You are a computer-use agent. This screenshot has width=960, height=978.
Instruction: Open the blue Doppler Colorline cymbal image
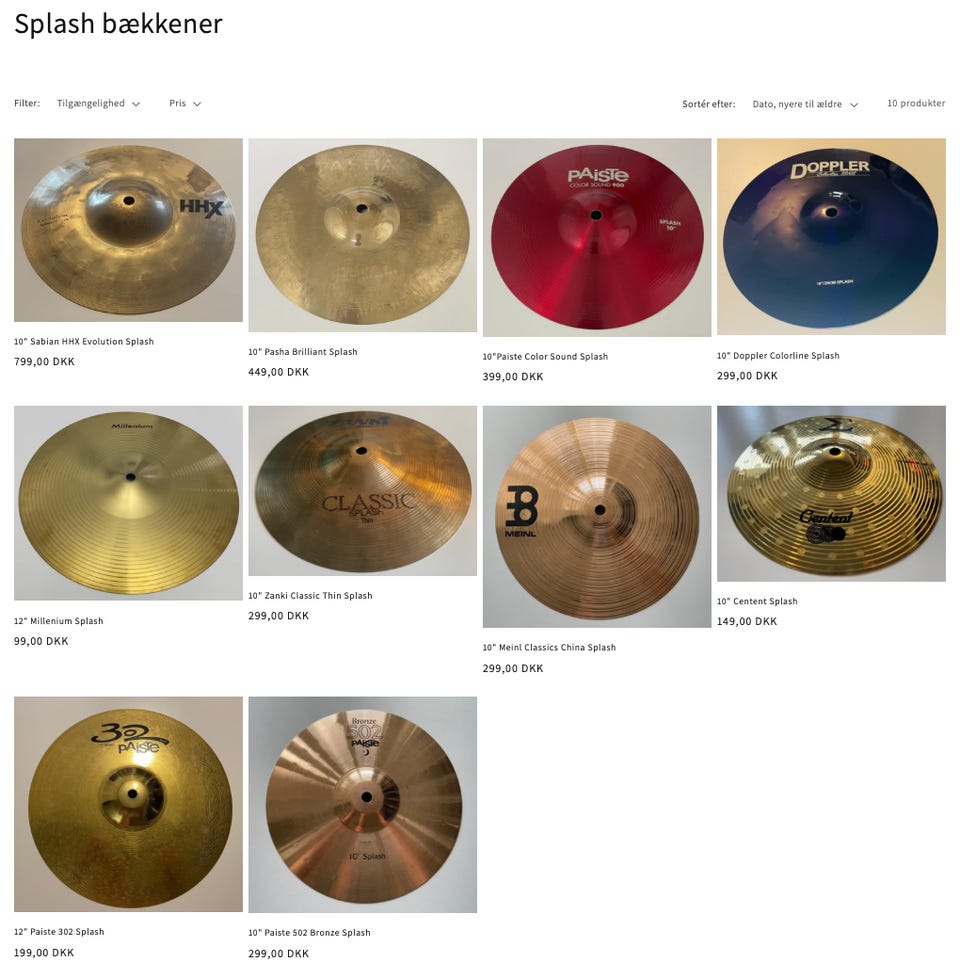(832, 236)
